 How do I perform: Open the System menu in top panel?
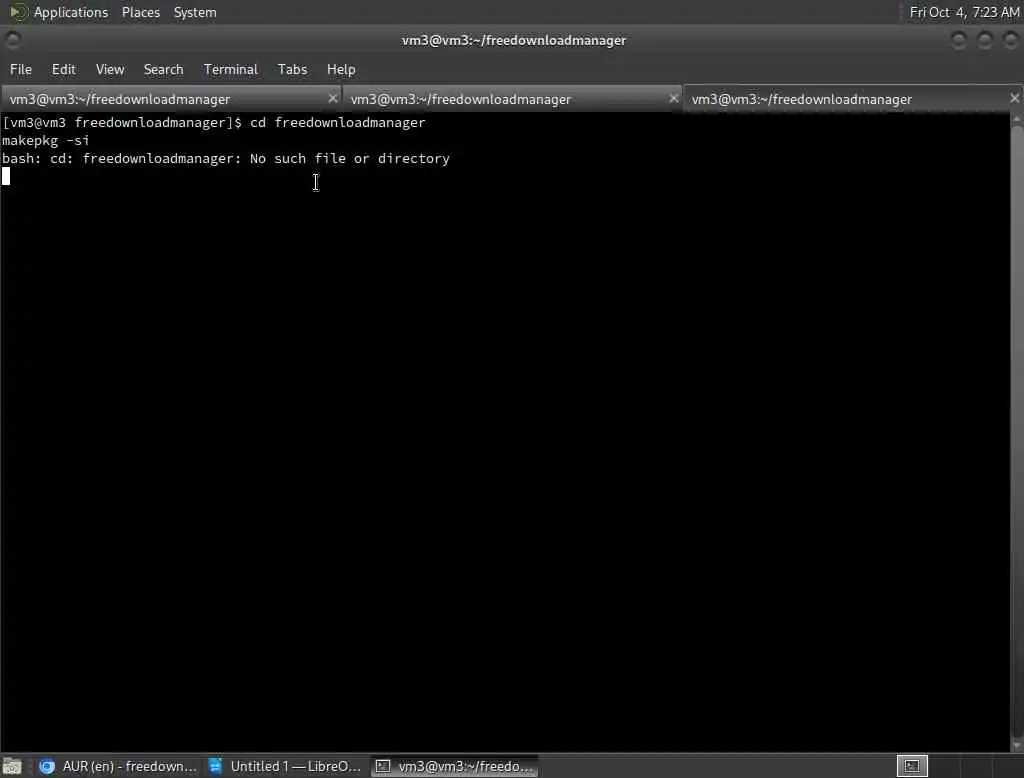pos(195,12)
